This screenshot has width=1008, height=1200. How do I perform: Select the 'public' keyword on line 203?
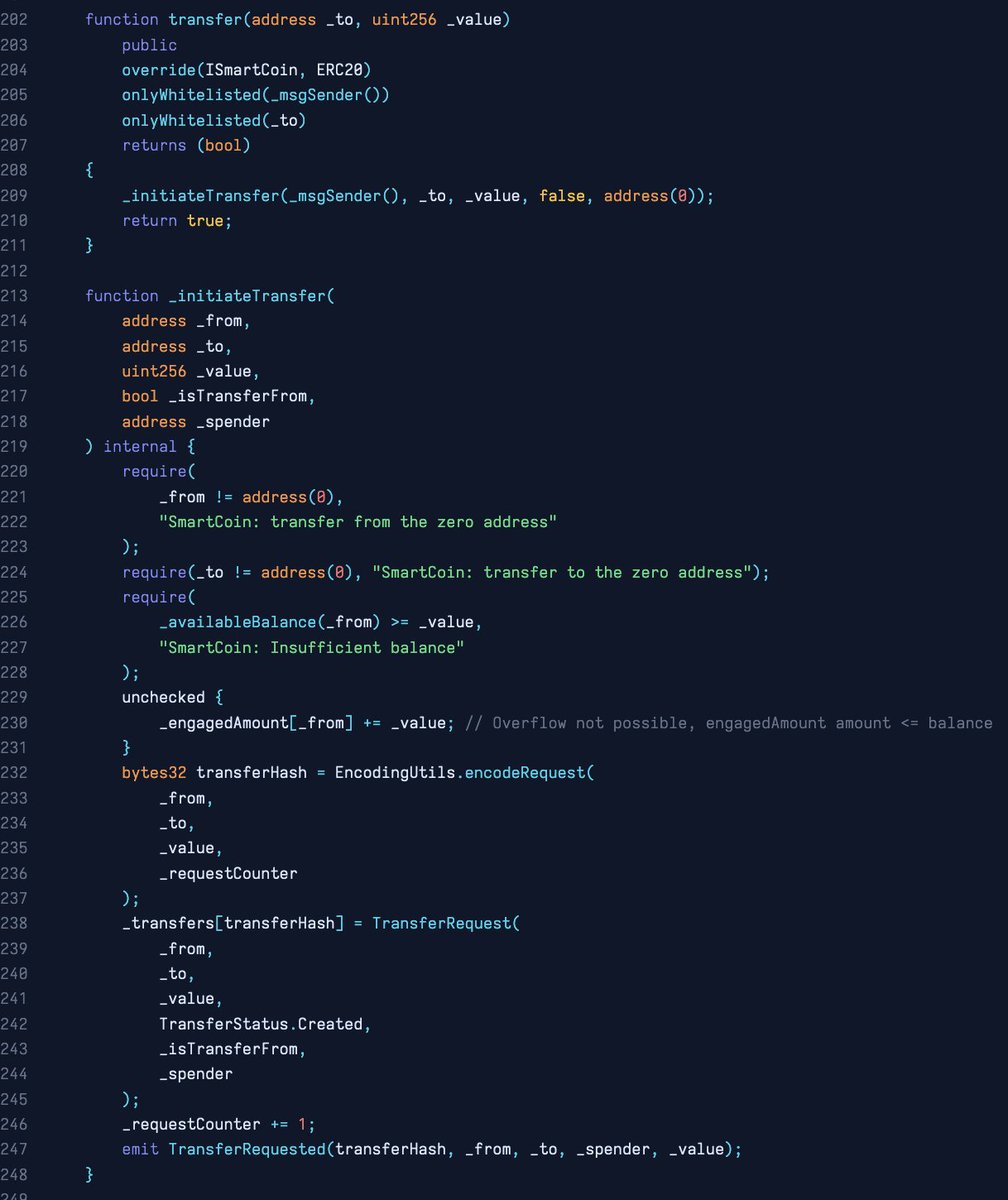(x=149, y=45)
